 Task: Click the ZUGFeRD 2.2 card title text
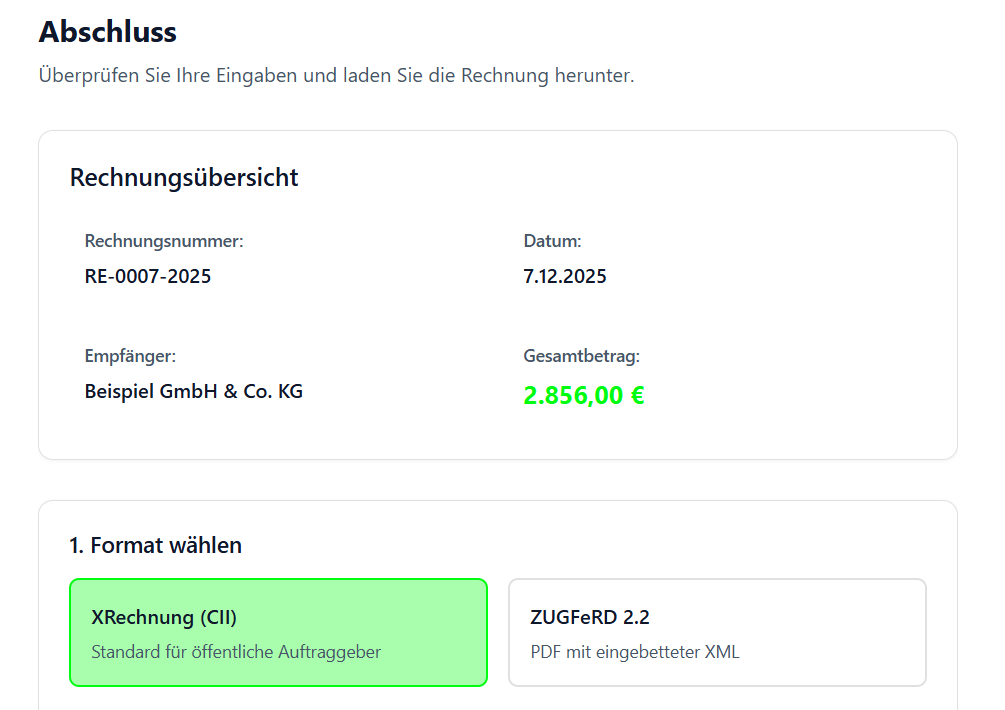pyautogui.click(x=591, y=617)
